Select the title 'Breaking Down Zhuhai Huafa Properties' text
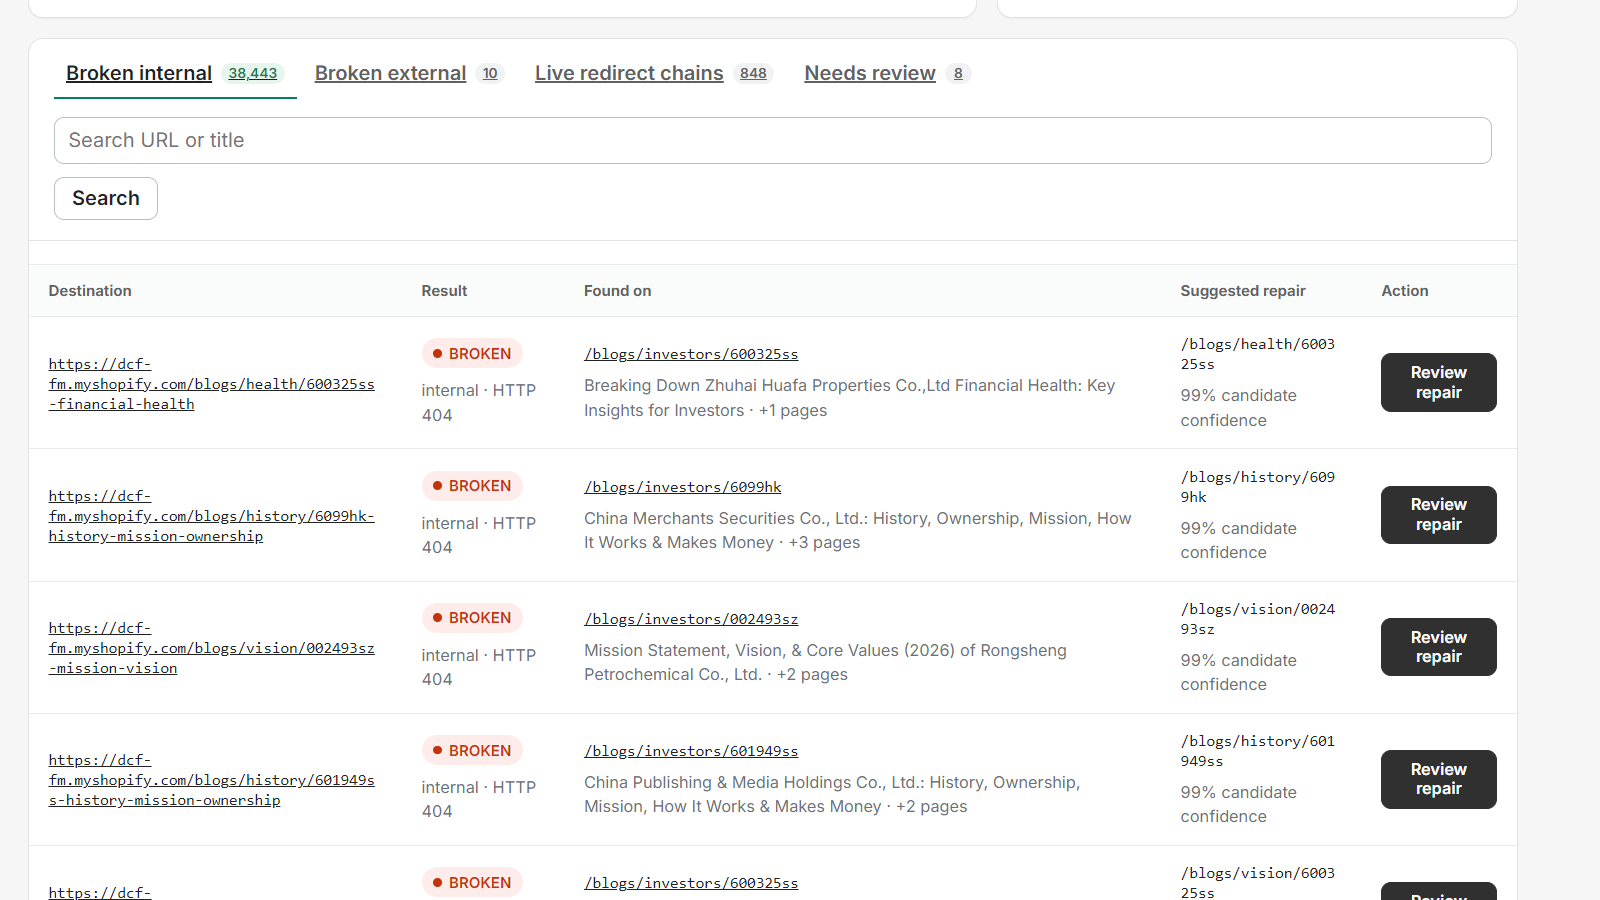The image size is (1600, 900). click(x=850, y=398)
